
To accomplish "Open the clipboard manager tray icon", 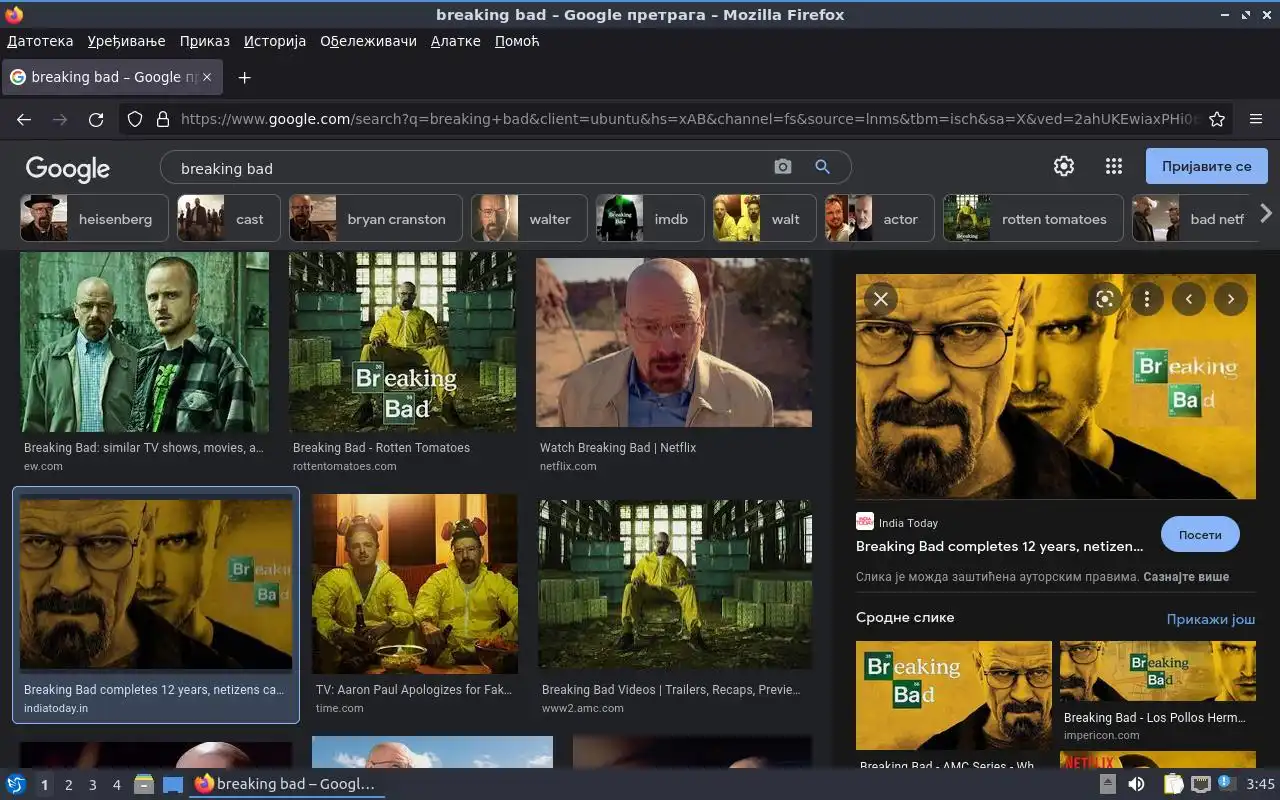I will click(x=1173, y=784).
